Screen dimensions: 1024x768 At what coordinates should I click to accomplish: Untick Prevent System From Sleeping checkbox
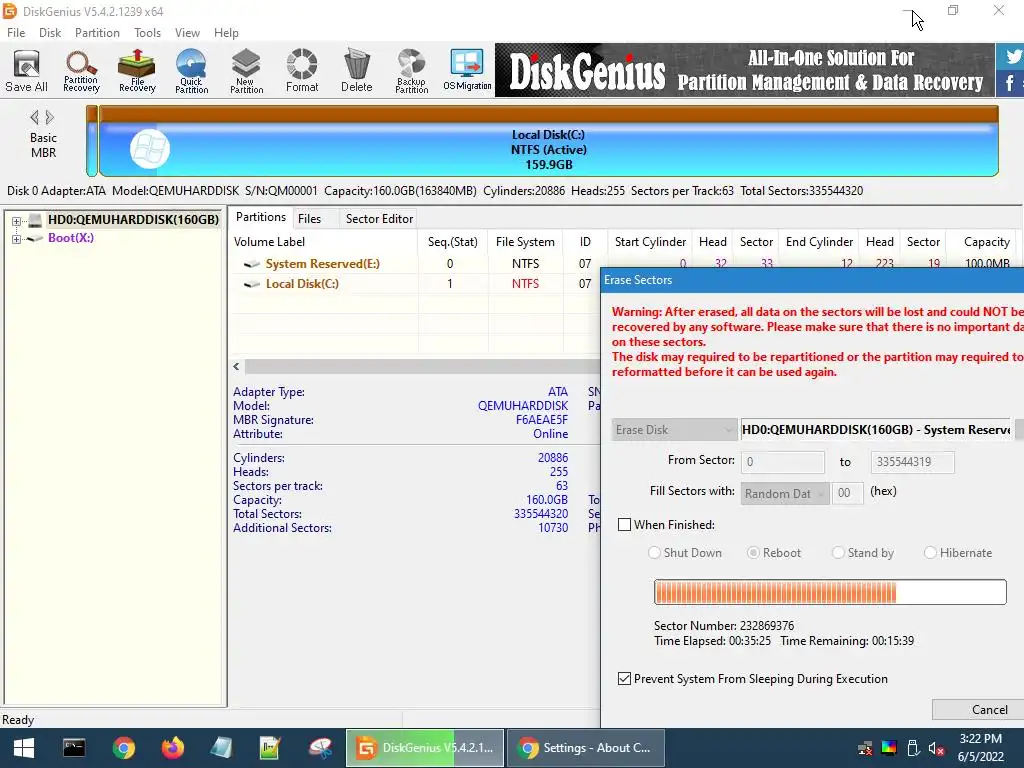[624, 679]
